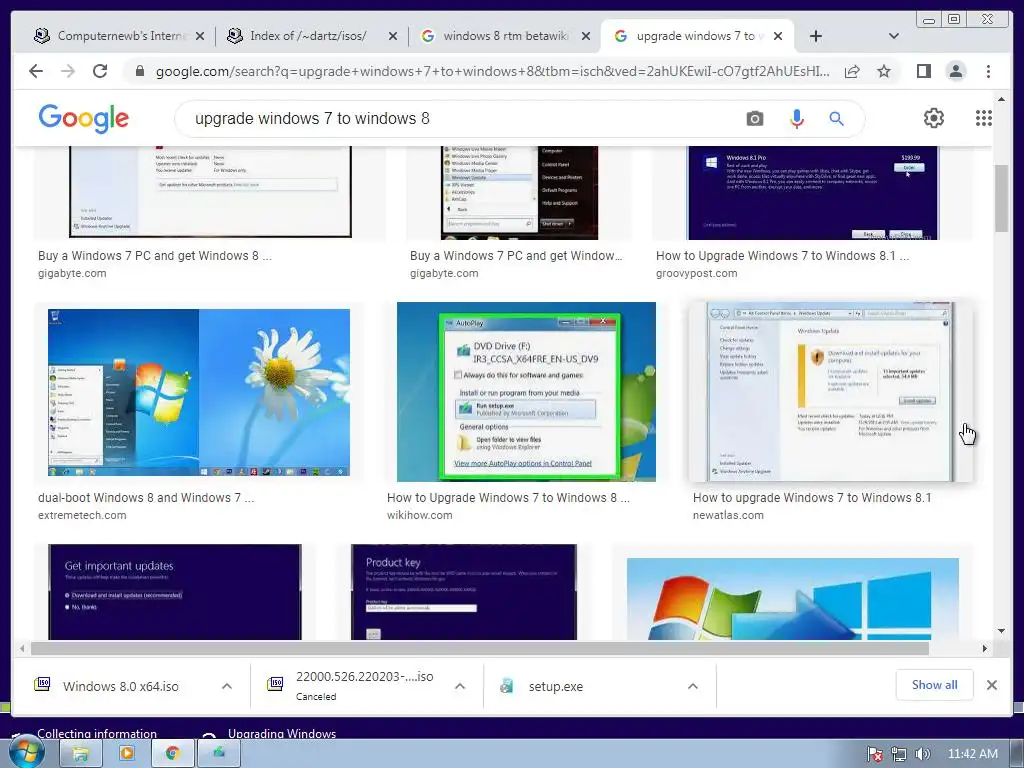
Task: Open the Windows 7 and 8 daisy thumbnail
Action: 199,392
